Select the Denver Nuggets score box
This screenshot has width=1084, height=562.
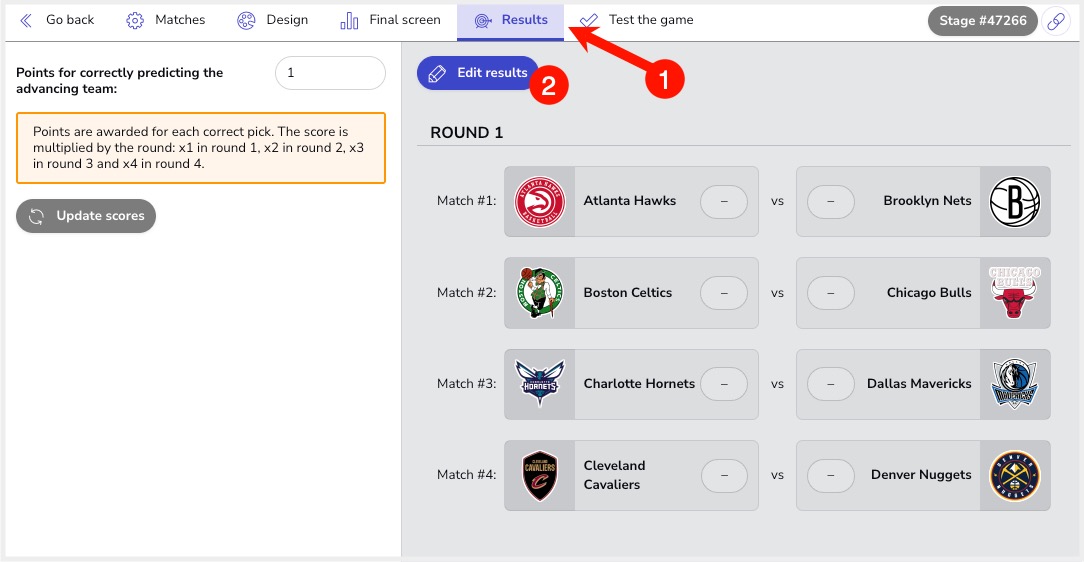coord(831,476)
